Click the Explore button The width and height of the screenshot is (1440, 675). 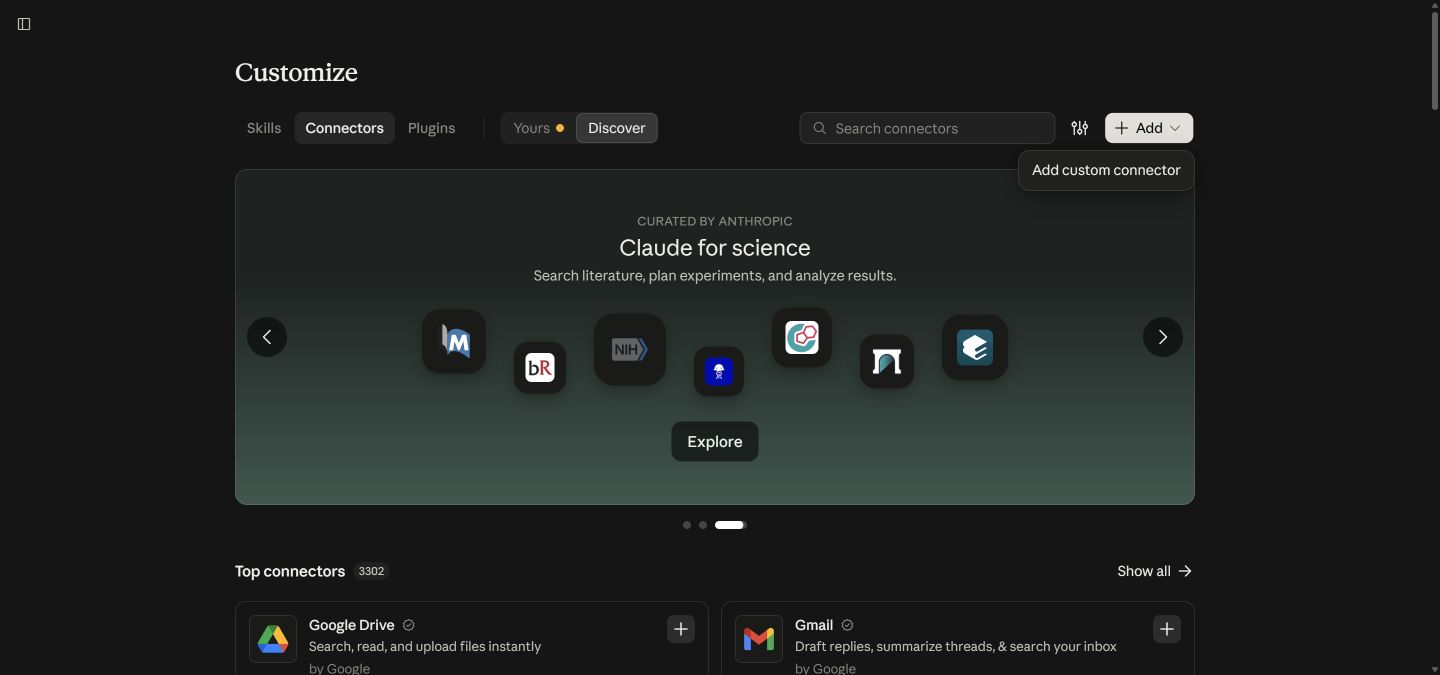715,441
